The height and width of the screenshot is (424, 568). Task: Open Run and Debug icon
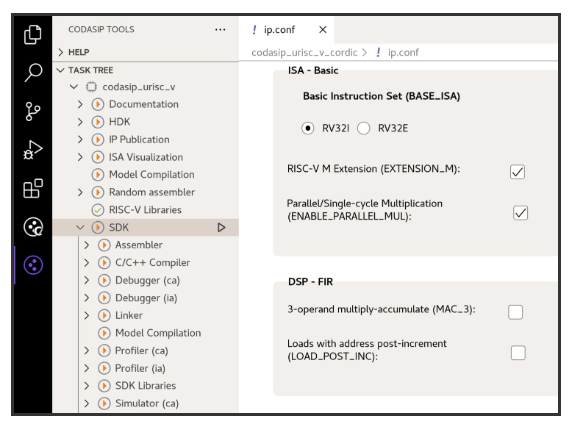(33, 150)
